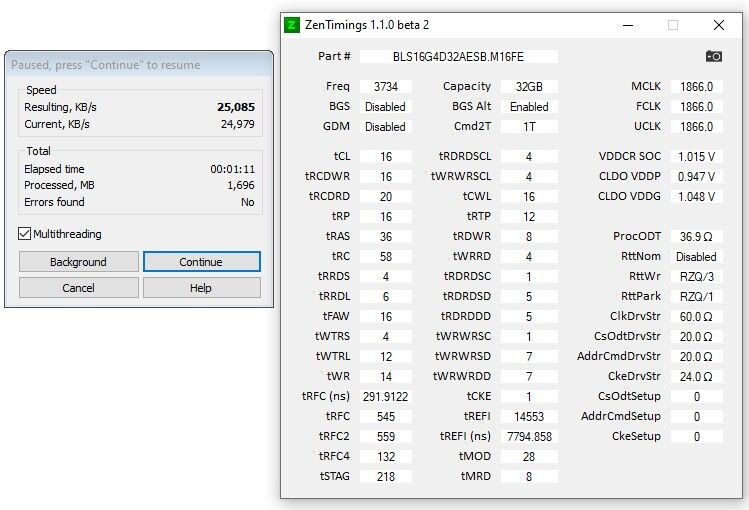Click the CLDO VDDG value 1.048 V
Image resolution: width=749 pixels, height=510 pixels.
pos(696,197)
